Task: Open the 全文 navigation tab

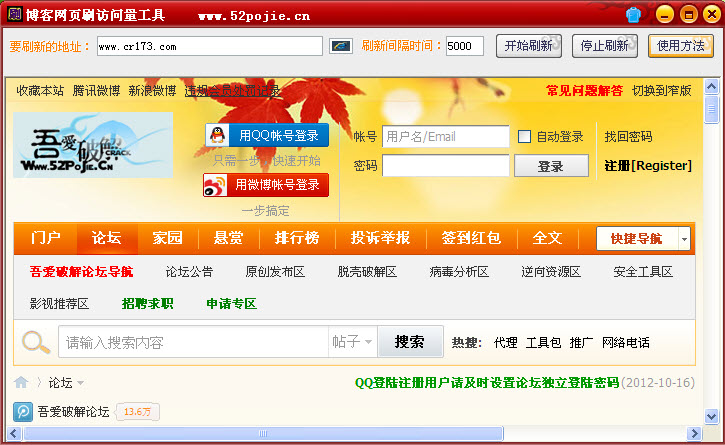Action: 547,238
